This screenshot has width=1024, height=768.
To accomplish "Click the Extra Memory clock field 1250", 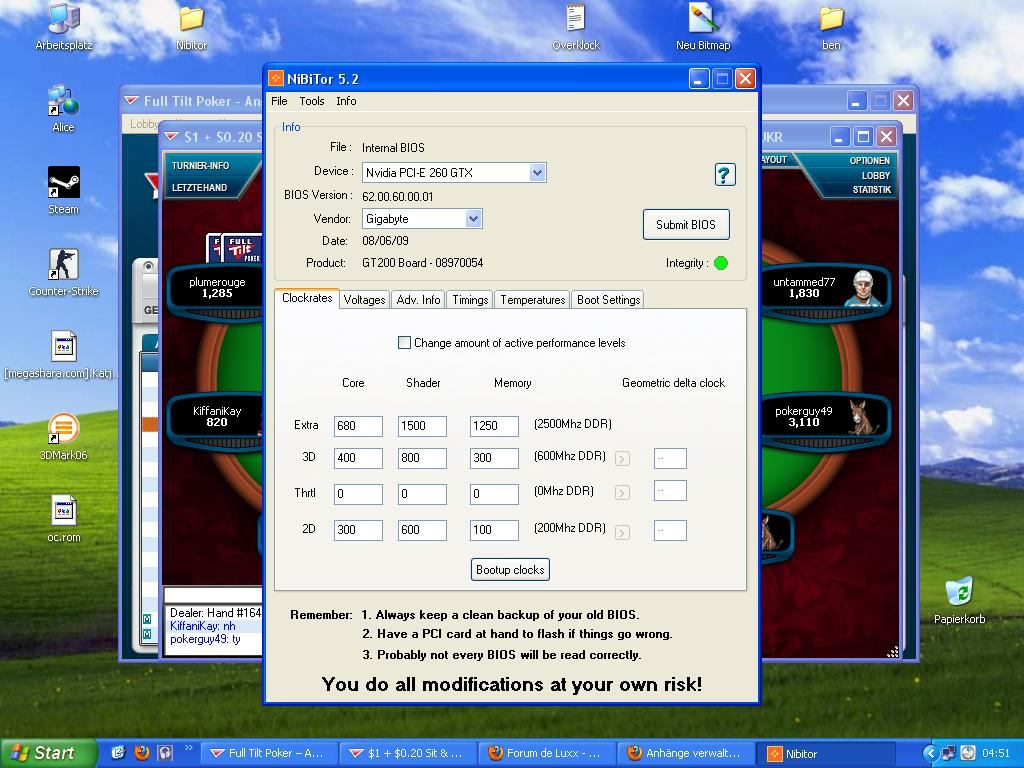I will click(494, 426).
